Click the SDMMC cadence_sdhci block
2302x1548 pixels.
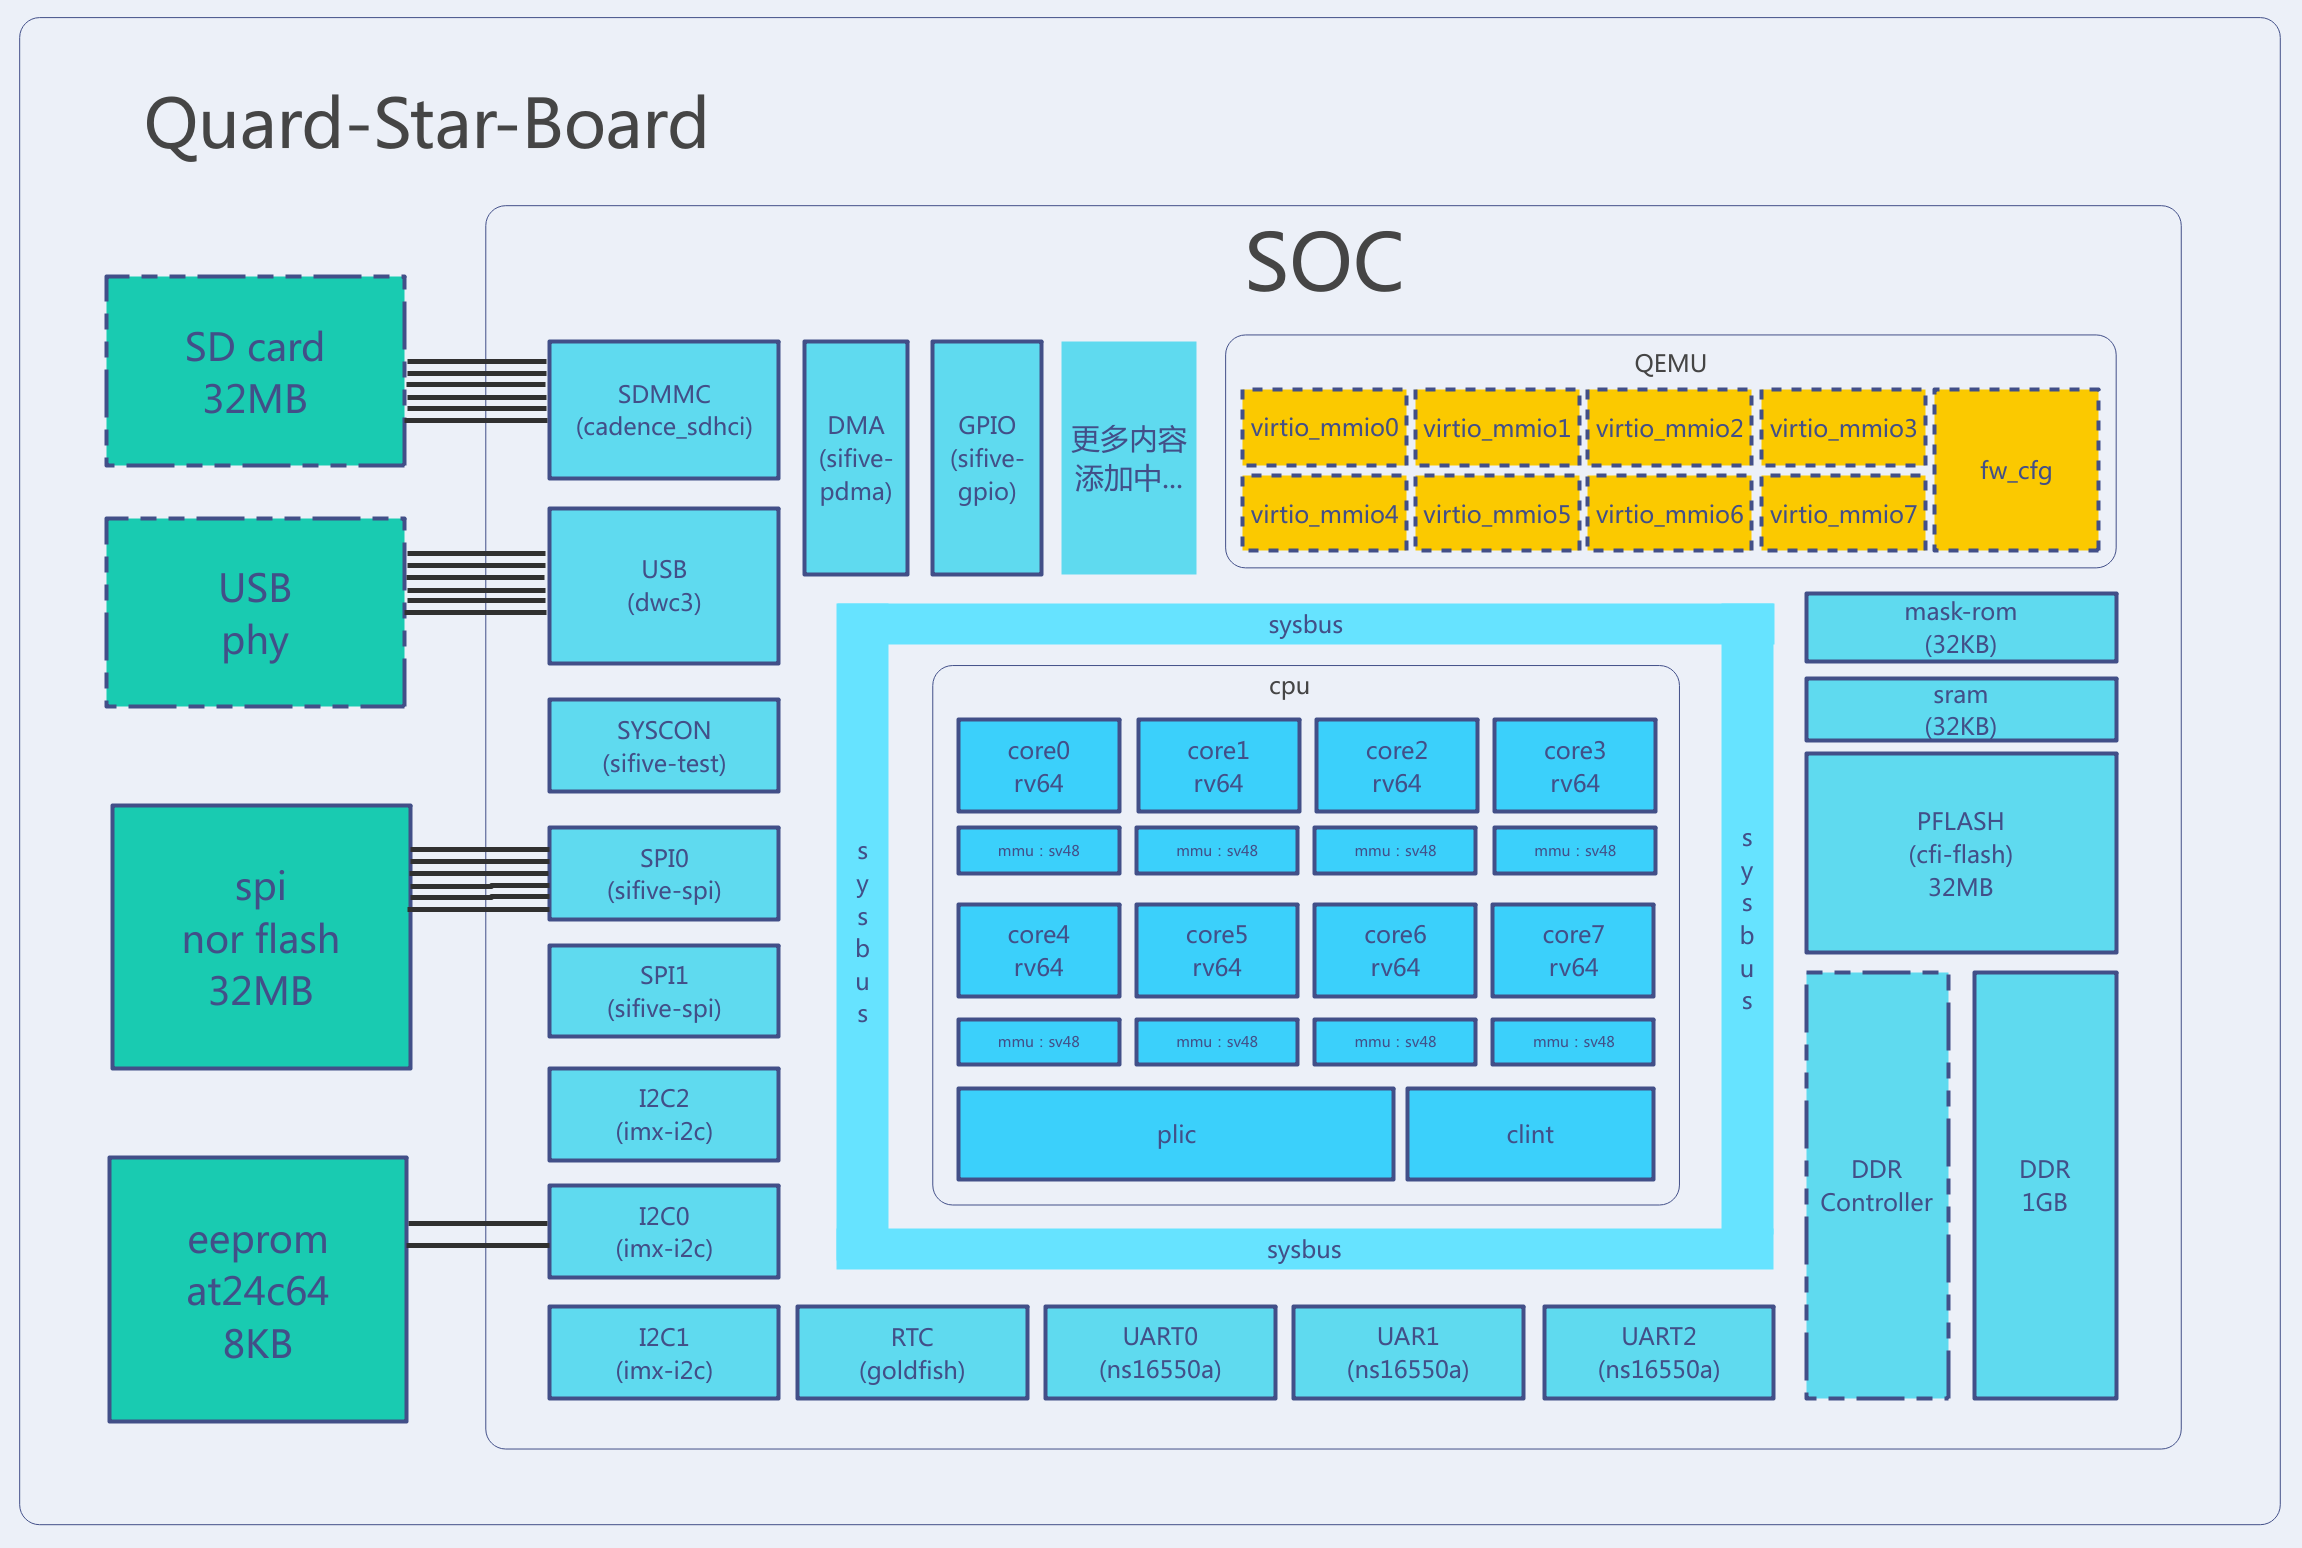(663, 410)
